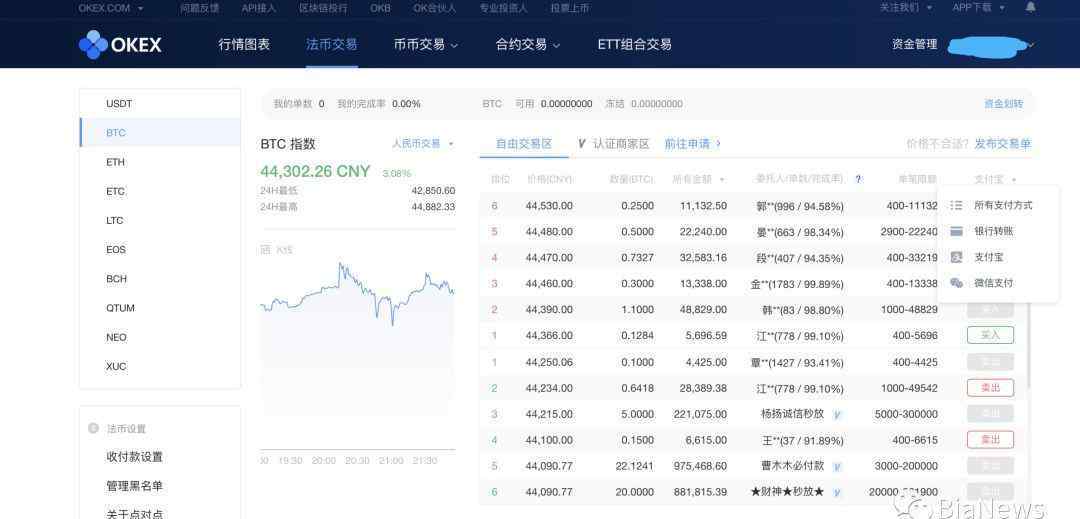Click the question mark help icon
This screenshot has height=519, width=1080.
tap(858, 179)
